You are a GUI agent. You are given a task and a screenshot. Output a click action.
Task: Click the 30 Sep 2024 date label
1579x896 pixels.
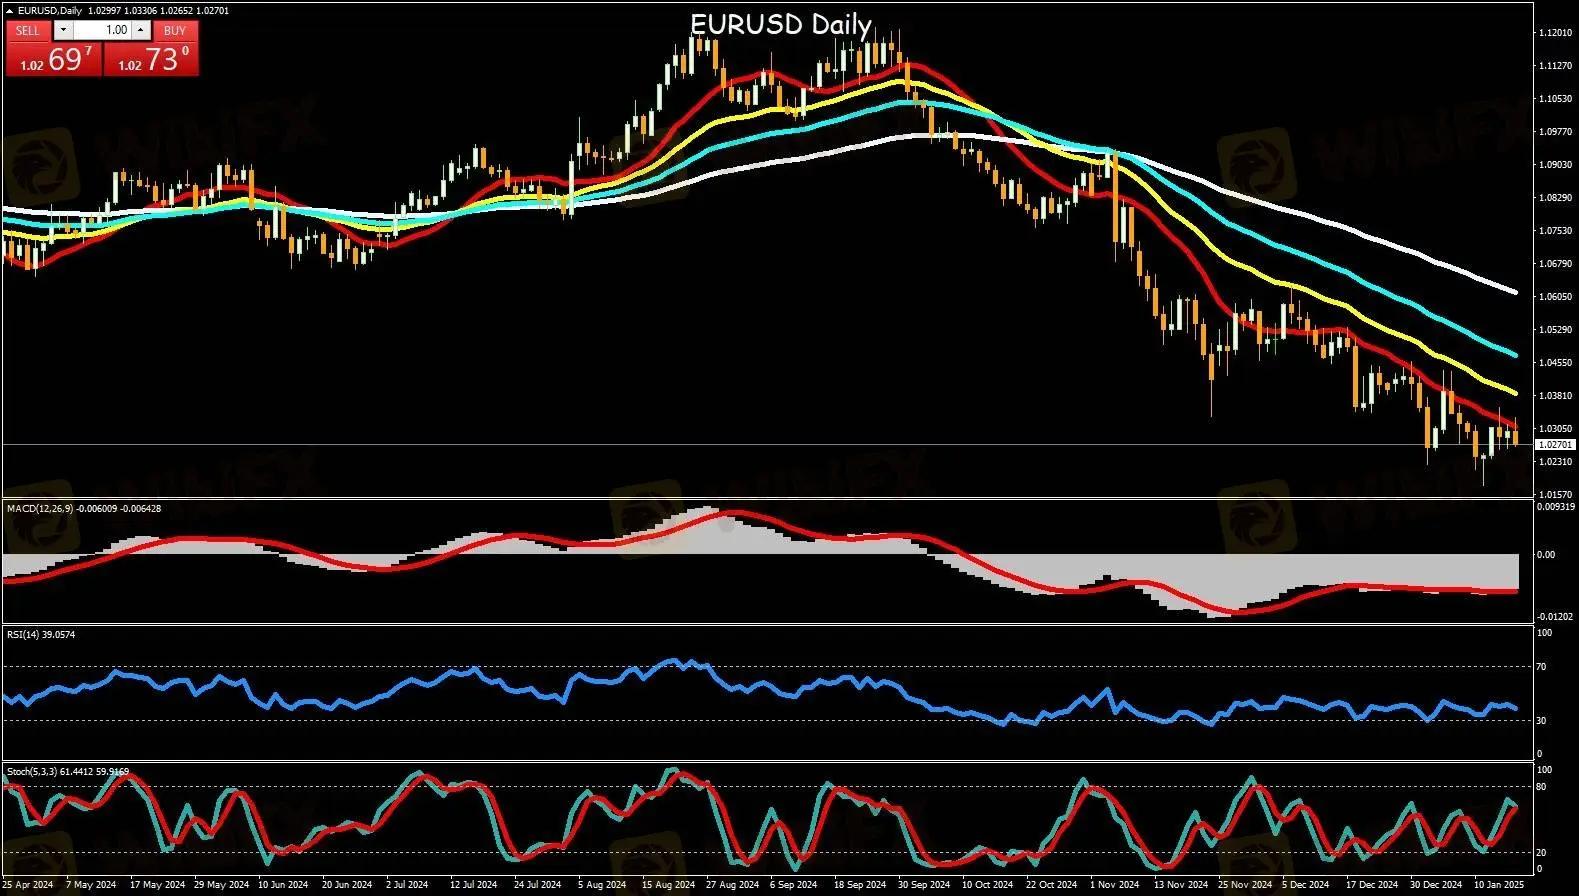(x=923, y=885)
